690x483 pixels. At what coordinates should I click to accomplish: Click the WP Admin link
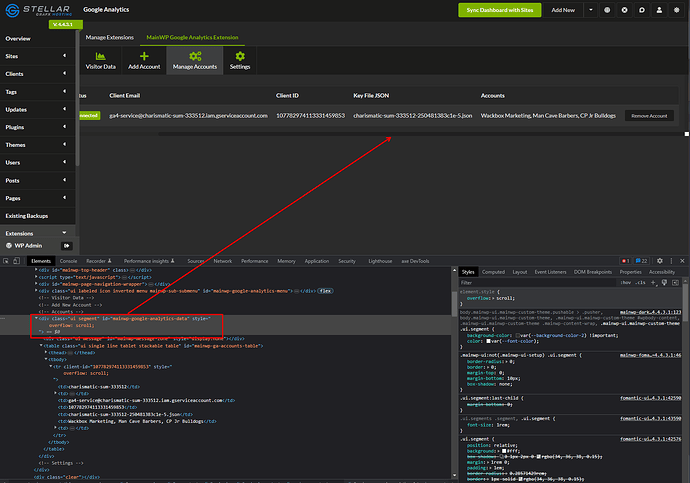(x=28, y=245)
